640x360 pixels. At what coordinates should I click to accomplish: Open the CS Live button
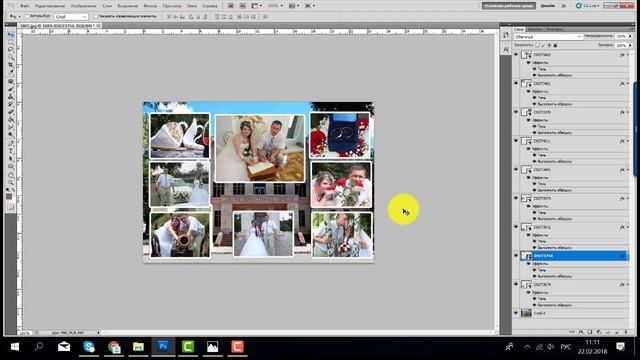(x=587, y=6)
